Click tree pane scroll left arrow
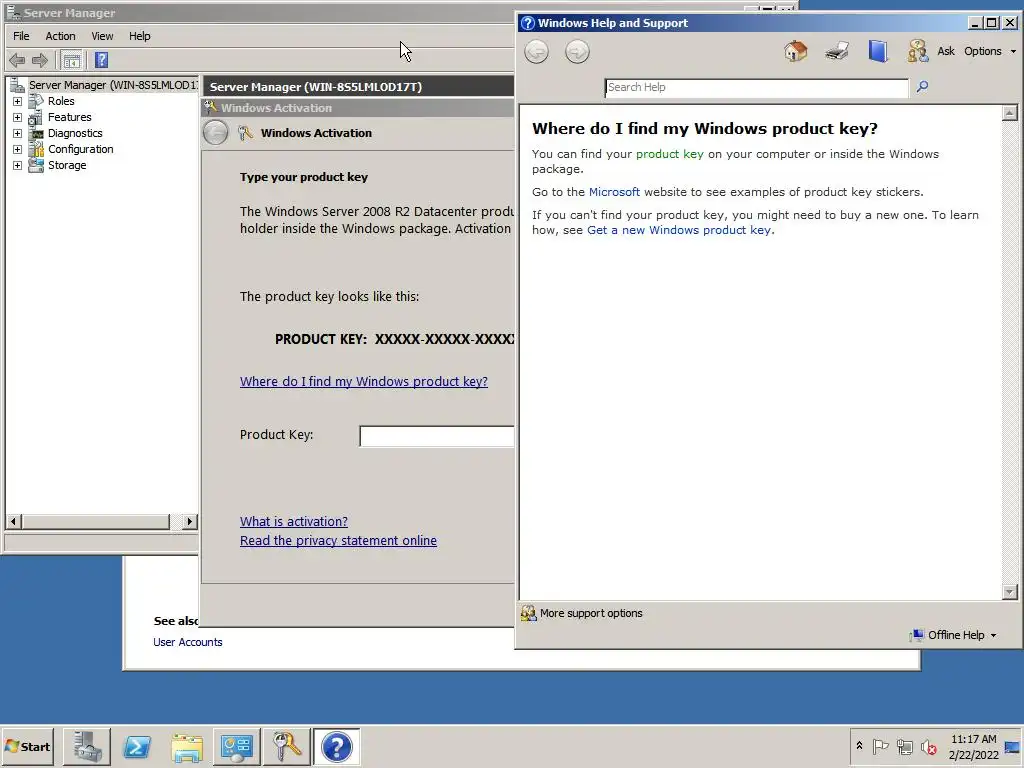This screenshot has height=768, width=1024. point(13,521)
